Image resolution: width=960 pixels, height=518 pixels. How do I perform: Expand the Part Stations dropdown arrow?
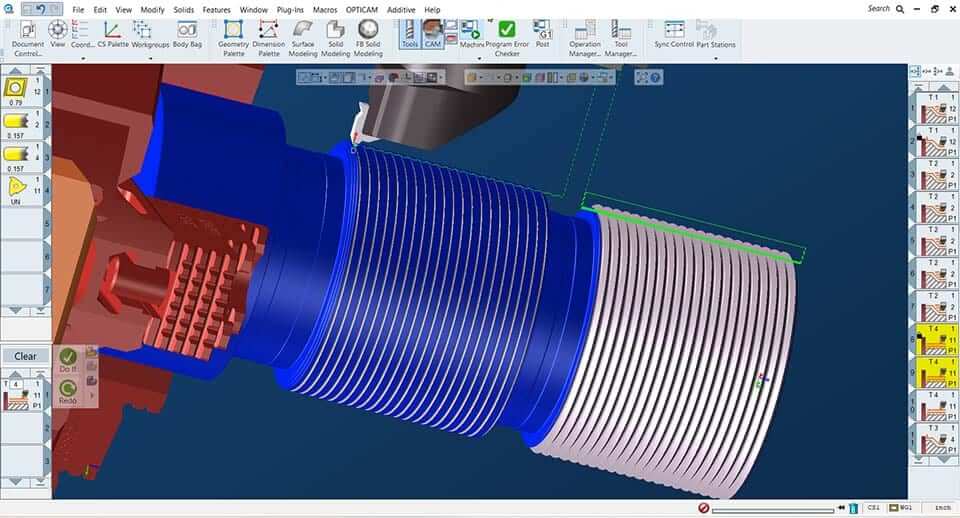[716, 58]
